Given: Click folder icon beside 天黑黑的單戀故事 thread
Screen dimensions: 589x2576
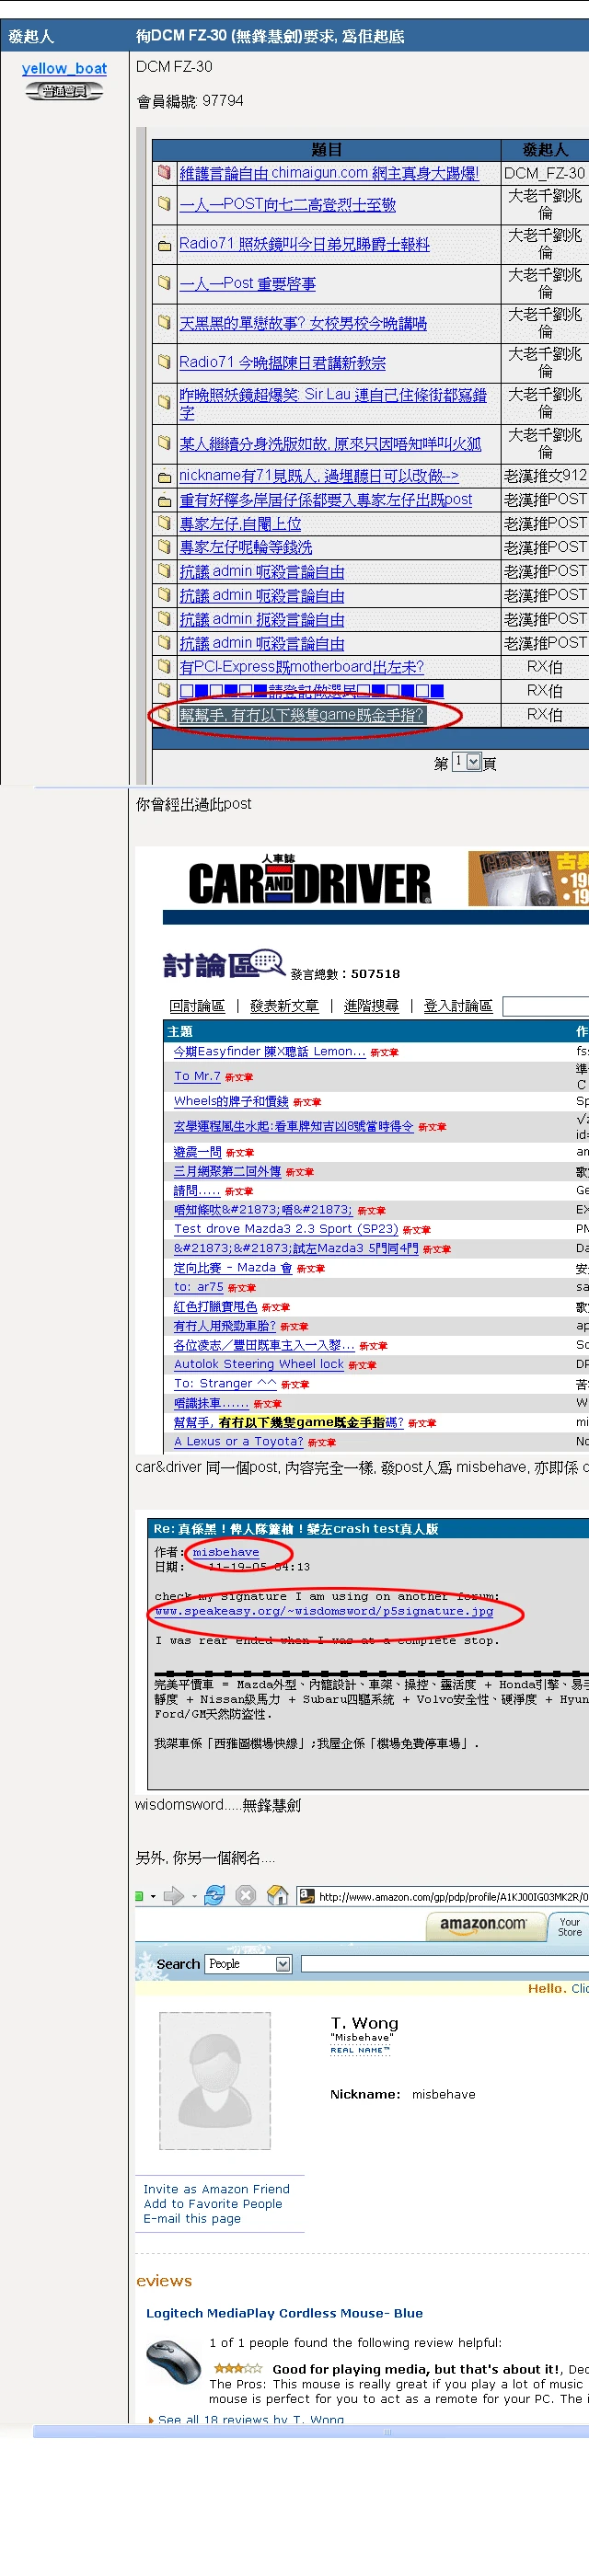Looking at the screenshot, I should 164,322.
